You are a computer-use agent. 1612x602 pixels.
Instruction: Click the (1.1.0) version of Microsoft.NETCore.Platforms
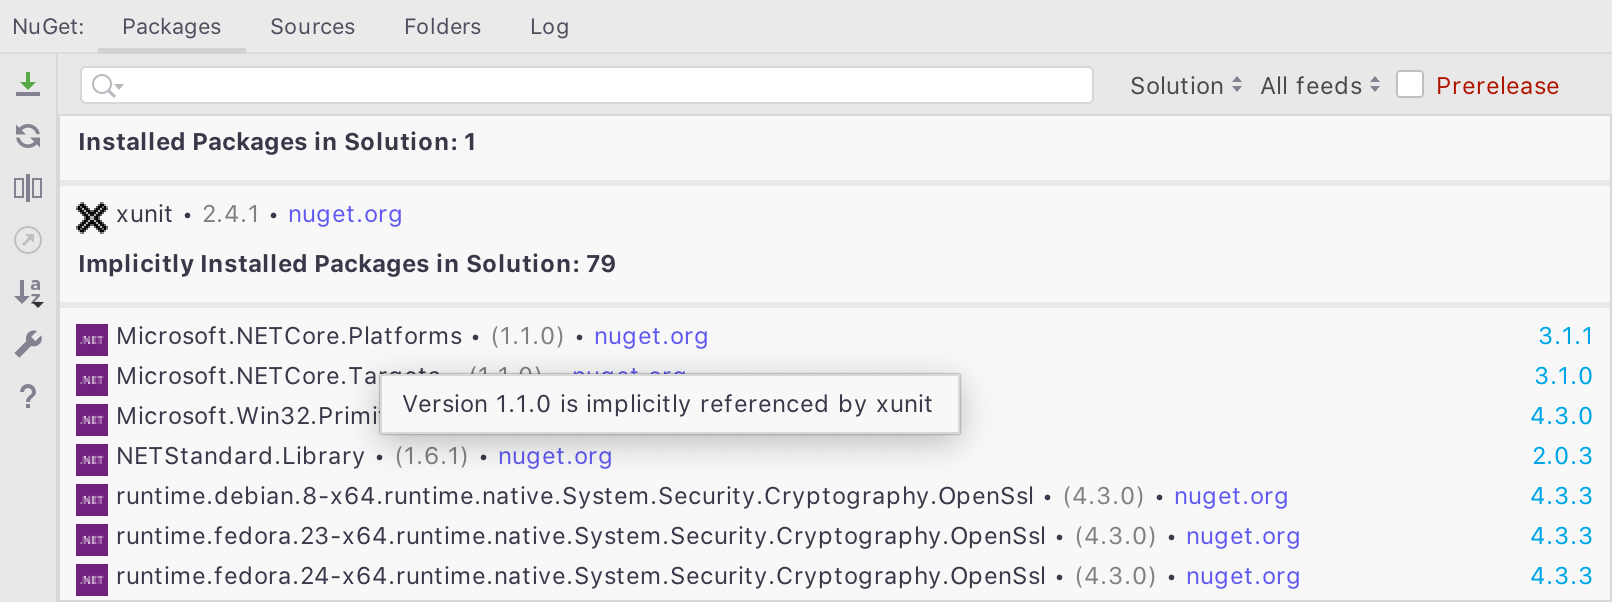coord(528,336)
